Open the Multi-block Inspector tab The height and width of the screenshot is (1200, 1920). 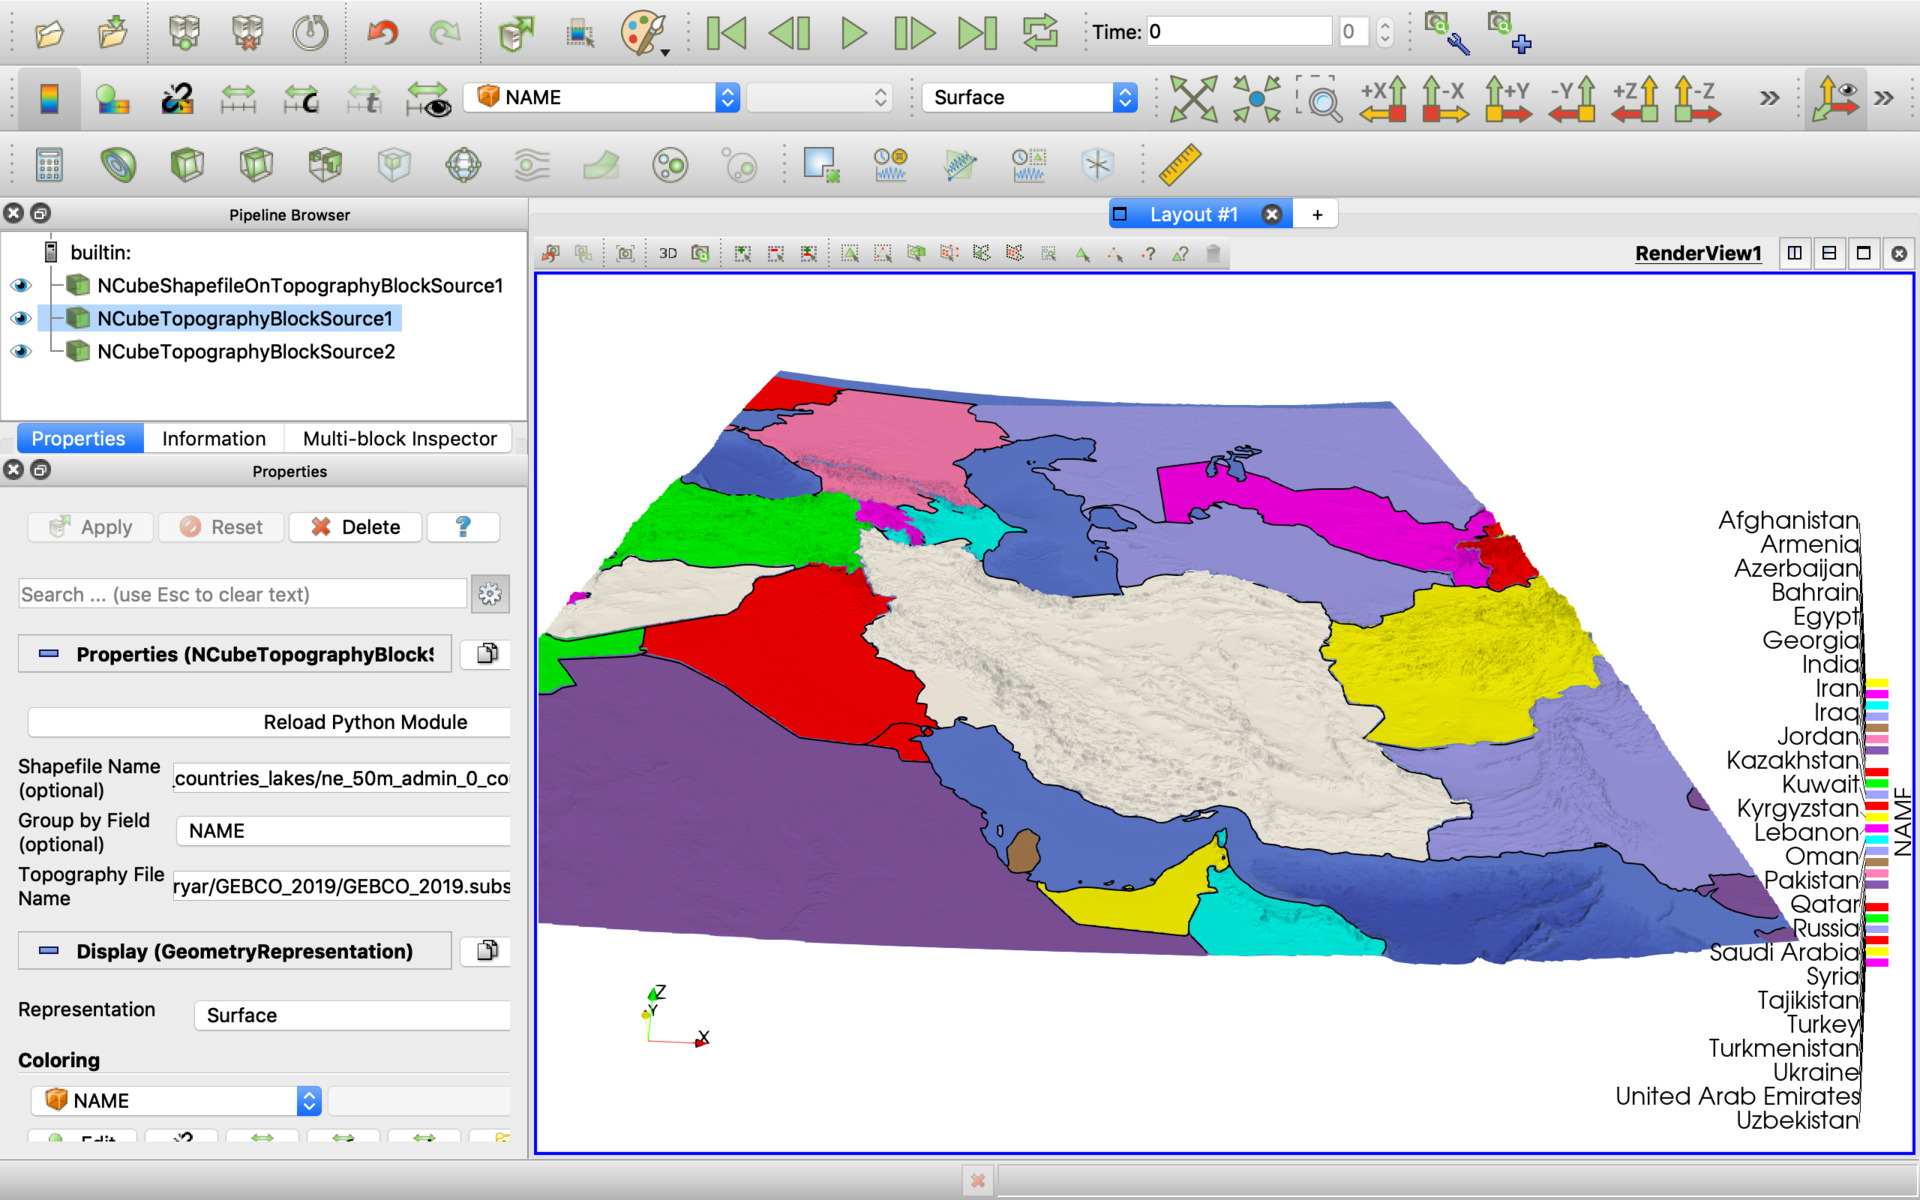coord(399,438)
